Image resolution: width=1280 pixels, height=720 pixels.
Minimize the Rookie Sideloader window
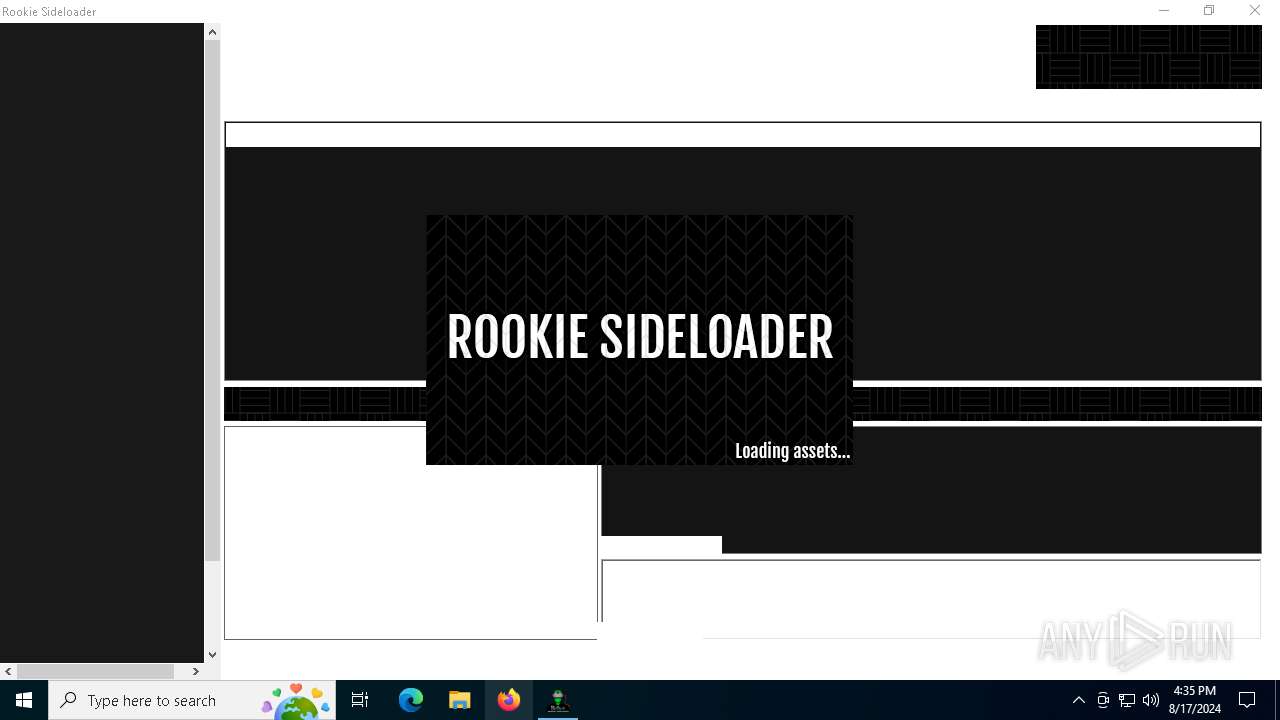pos(1164,11)
